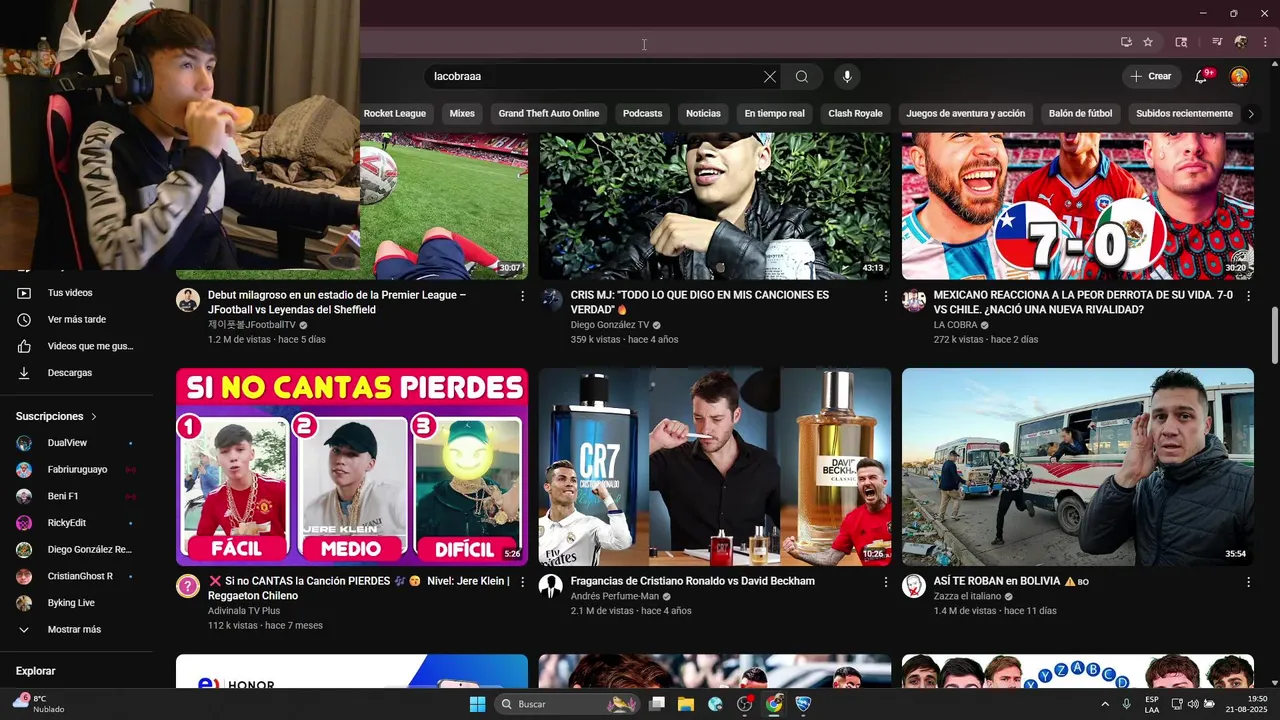1280x720 pixels.
Task: Click the magnifying glass search button
Action: pos(802,77)
